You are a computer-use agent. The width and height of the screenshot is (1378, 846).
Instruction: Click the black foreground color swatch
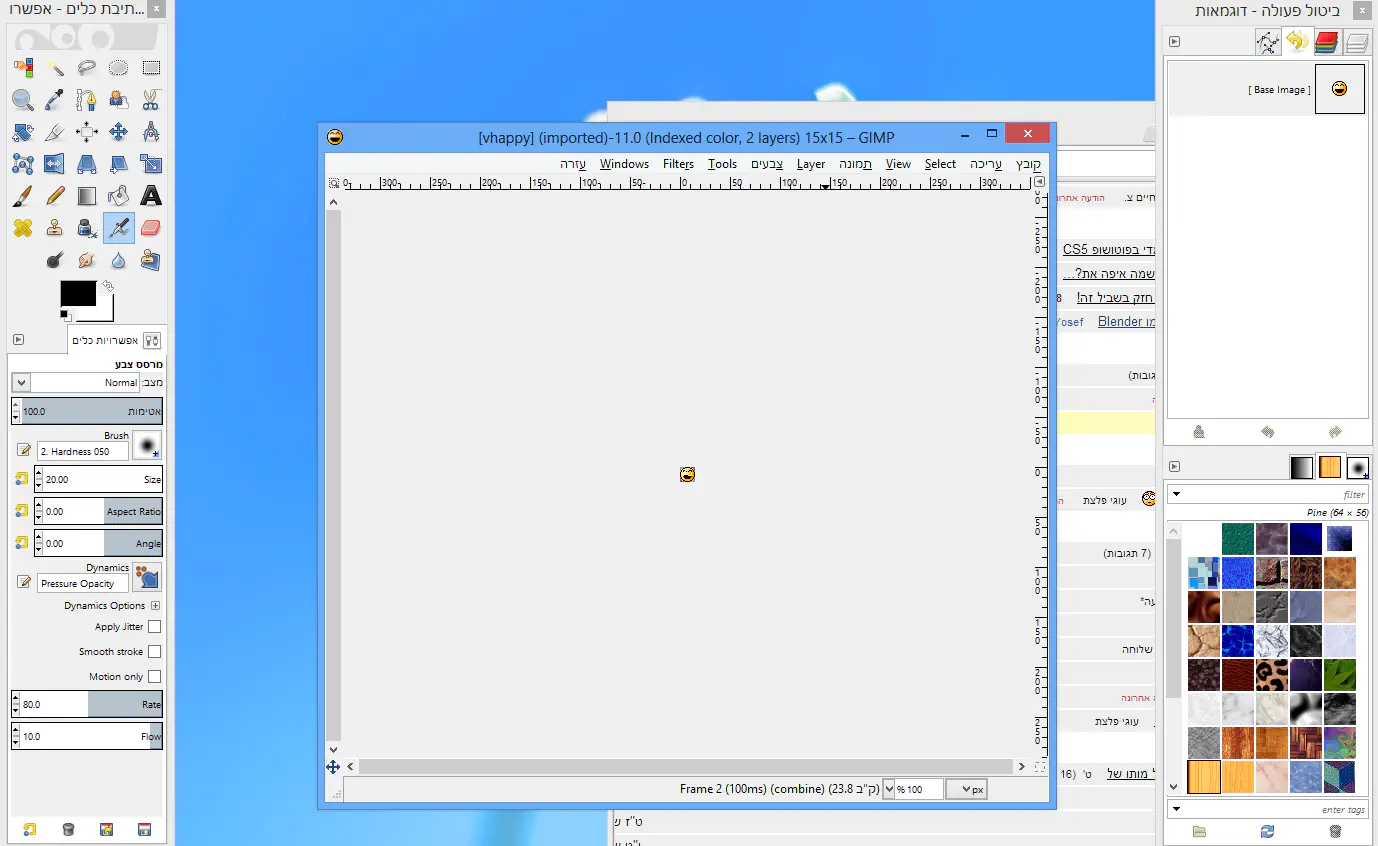pyautogui.click(x=78, y=293)
